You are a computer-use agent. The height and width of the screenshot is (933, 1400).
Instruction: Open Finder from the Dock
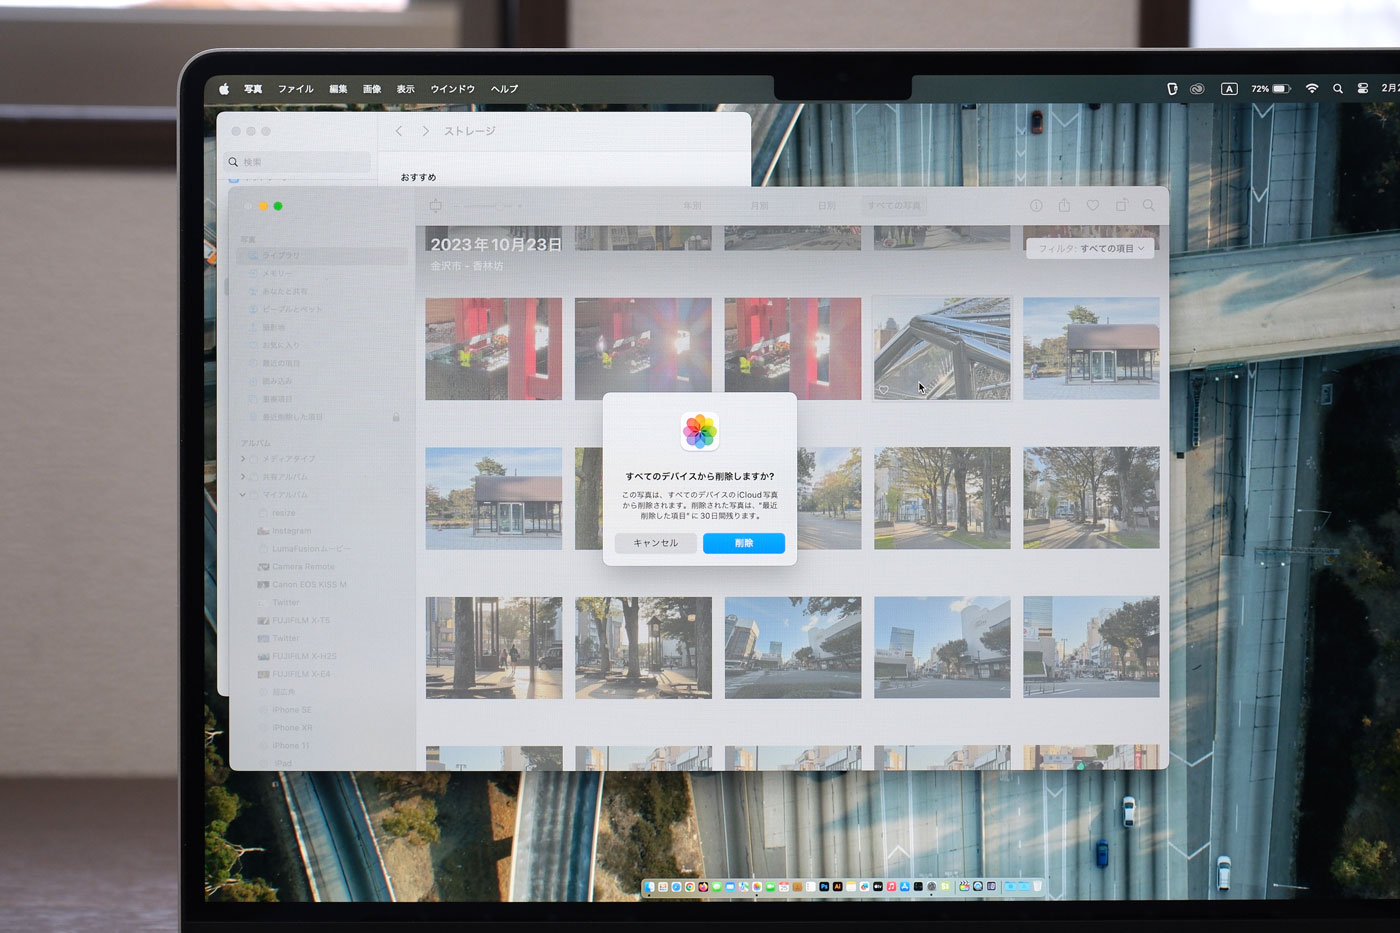(650, 887)
